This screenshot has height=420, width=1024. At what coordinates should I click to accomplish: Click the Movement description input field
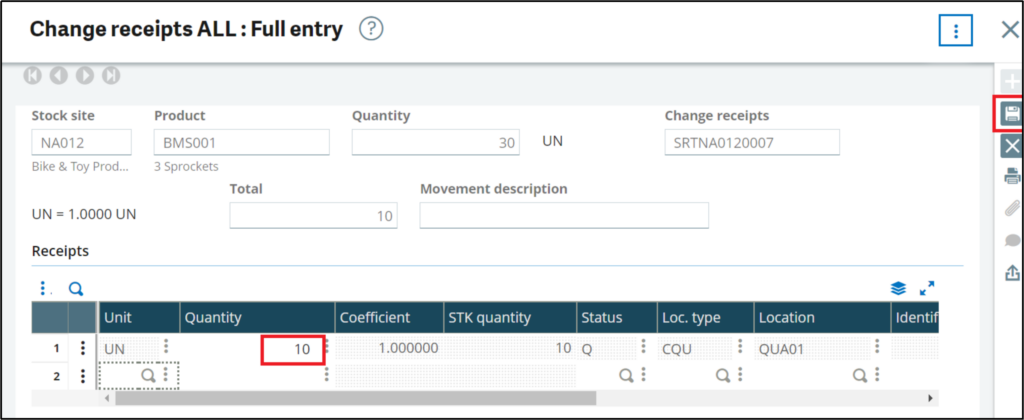point(563,215)
